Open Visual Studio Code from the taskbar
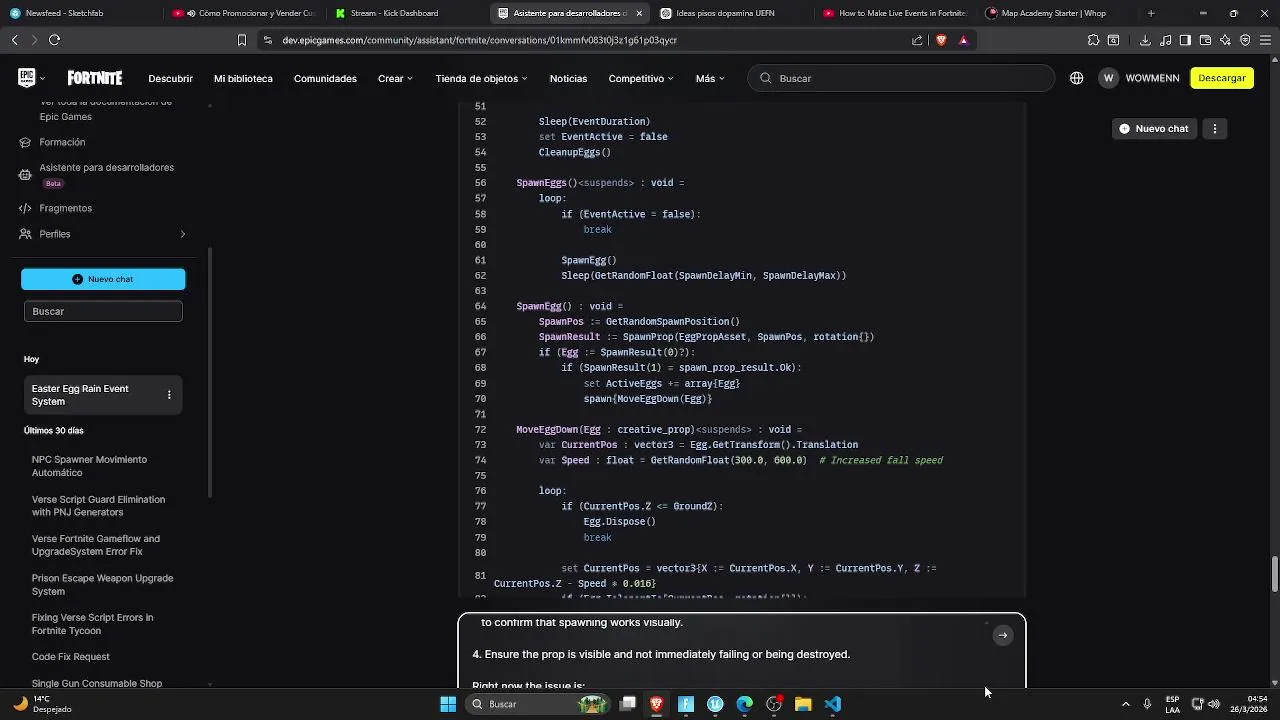Screen dimensions: 1280x720 (833, 704)
